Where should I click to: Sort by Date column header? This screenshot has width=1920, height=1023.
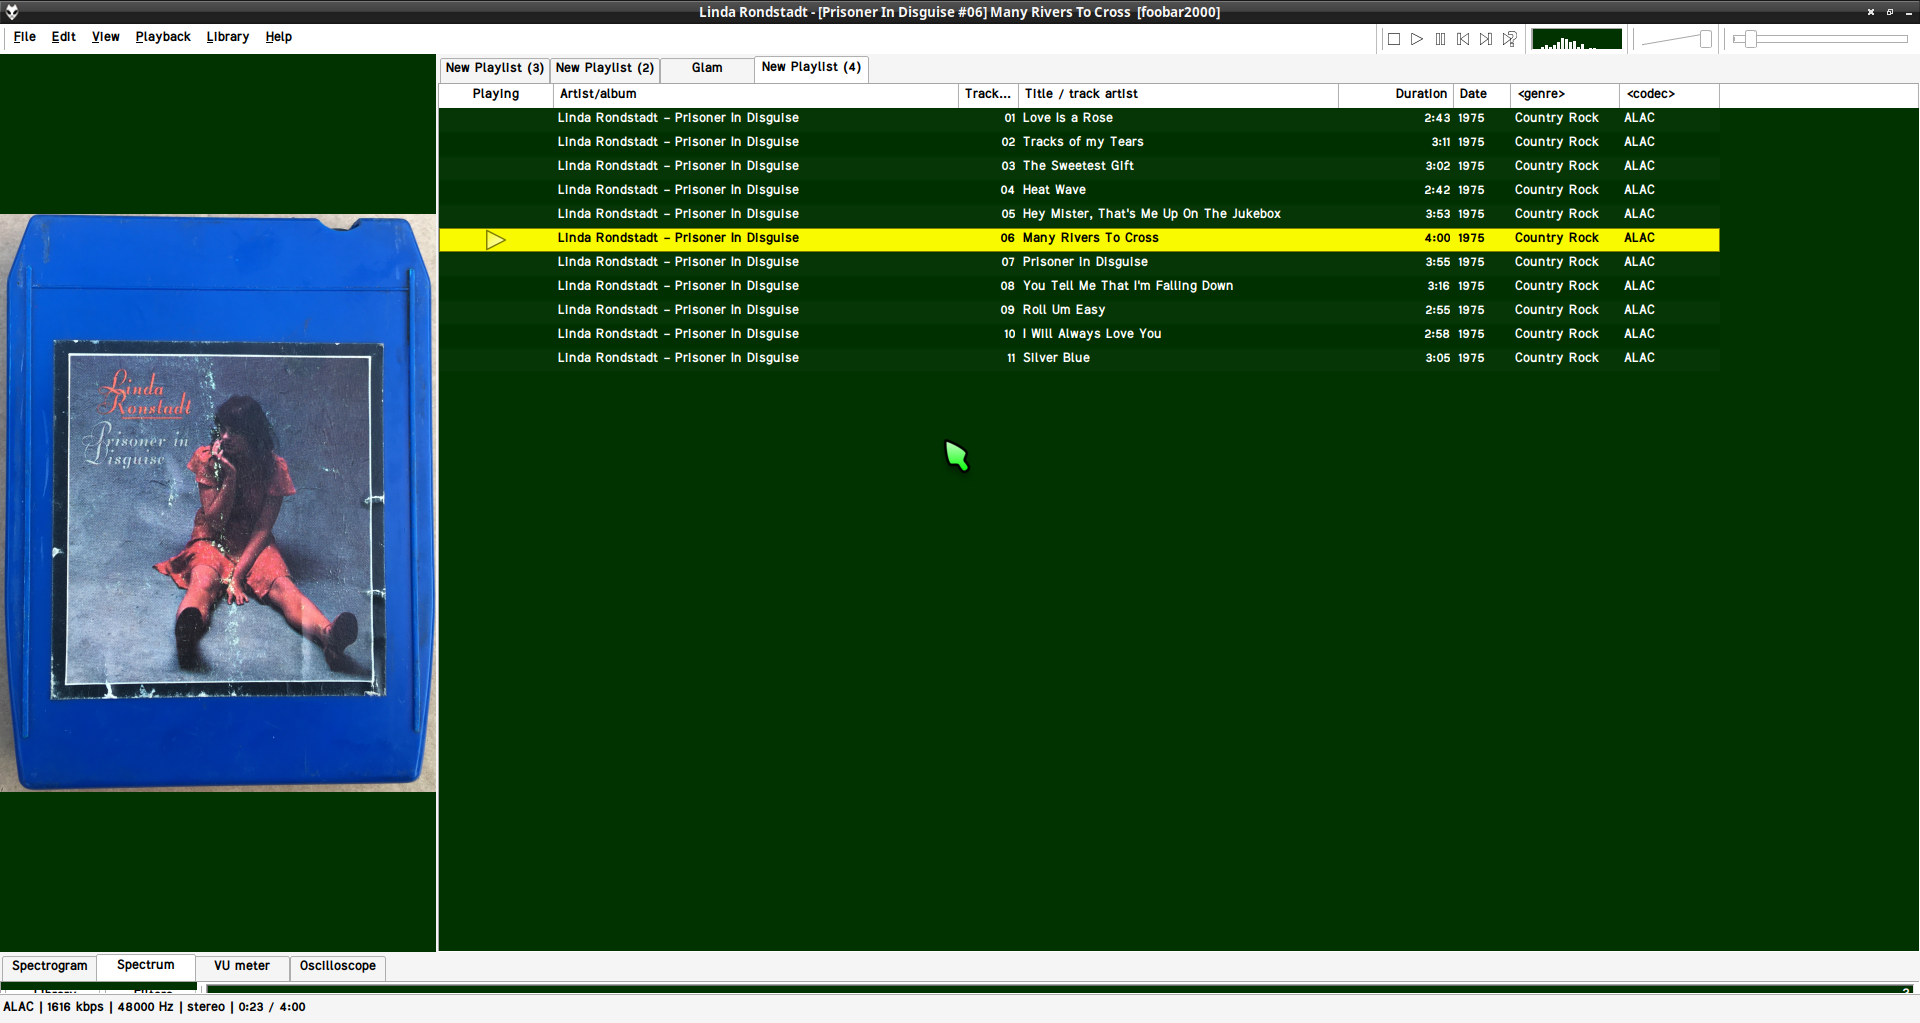click(1481, 94)
